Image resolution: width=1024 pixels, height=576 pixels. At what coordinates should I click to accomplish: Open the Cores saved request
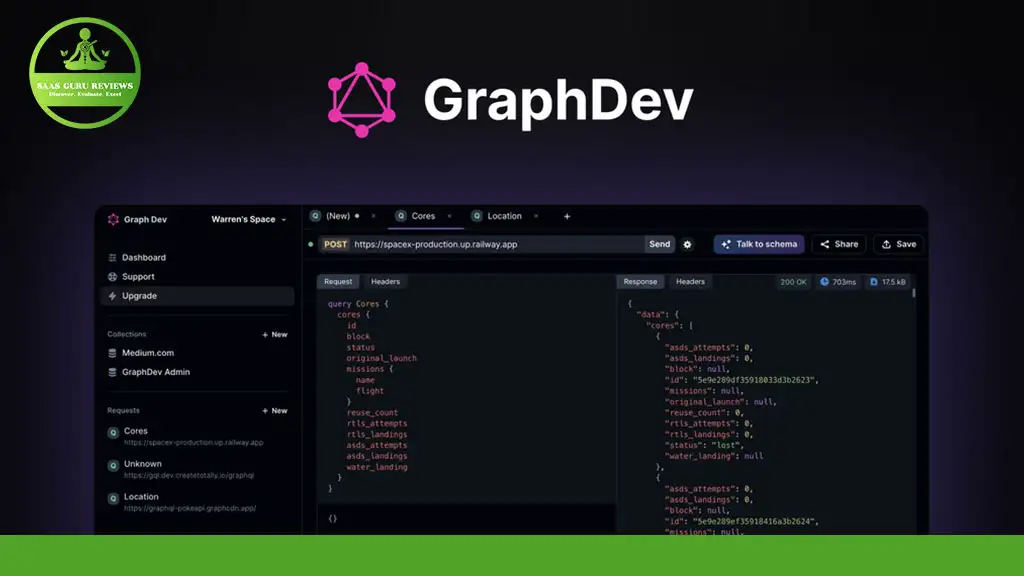pos(193,436)
